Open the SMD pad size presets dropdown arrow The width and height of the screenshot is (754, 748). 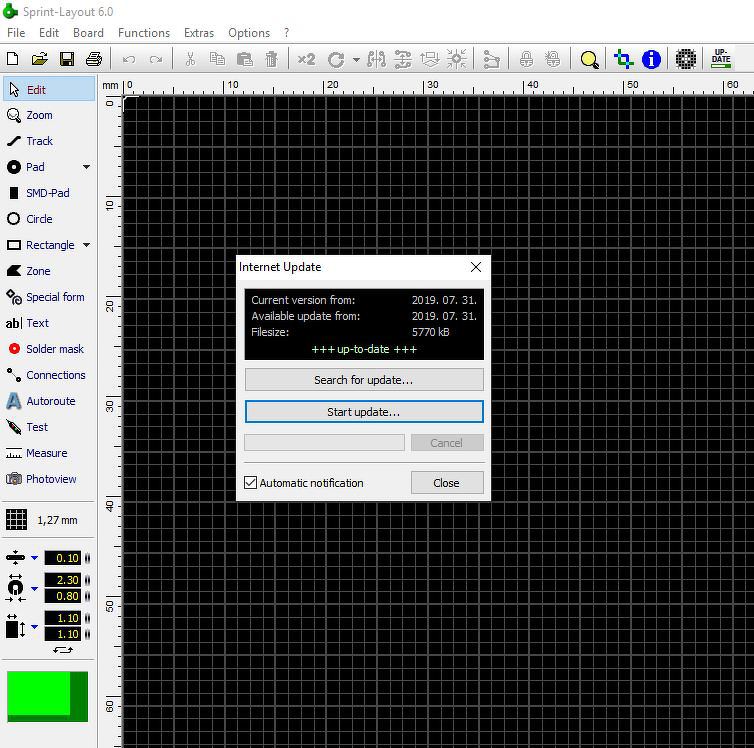(35, 627)
